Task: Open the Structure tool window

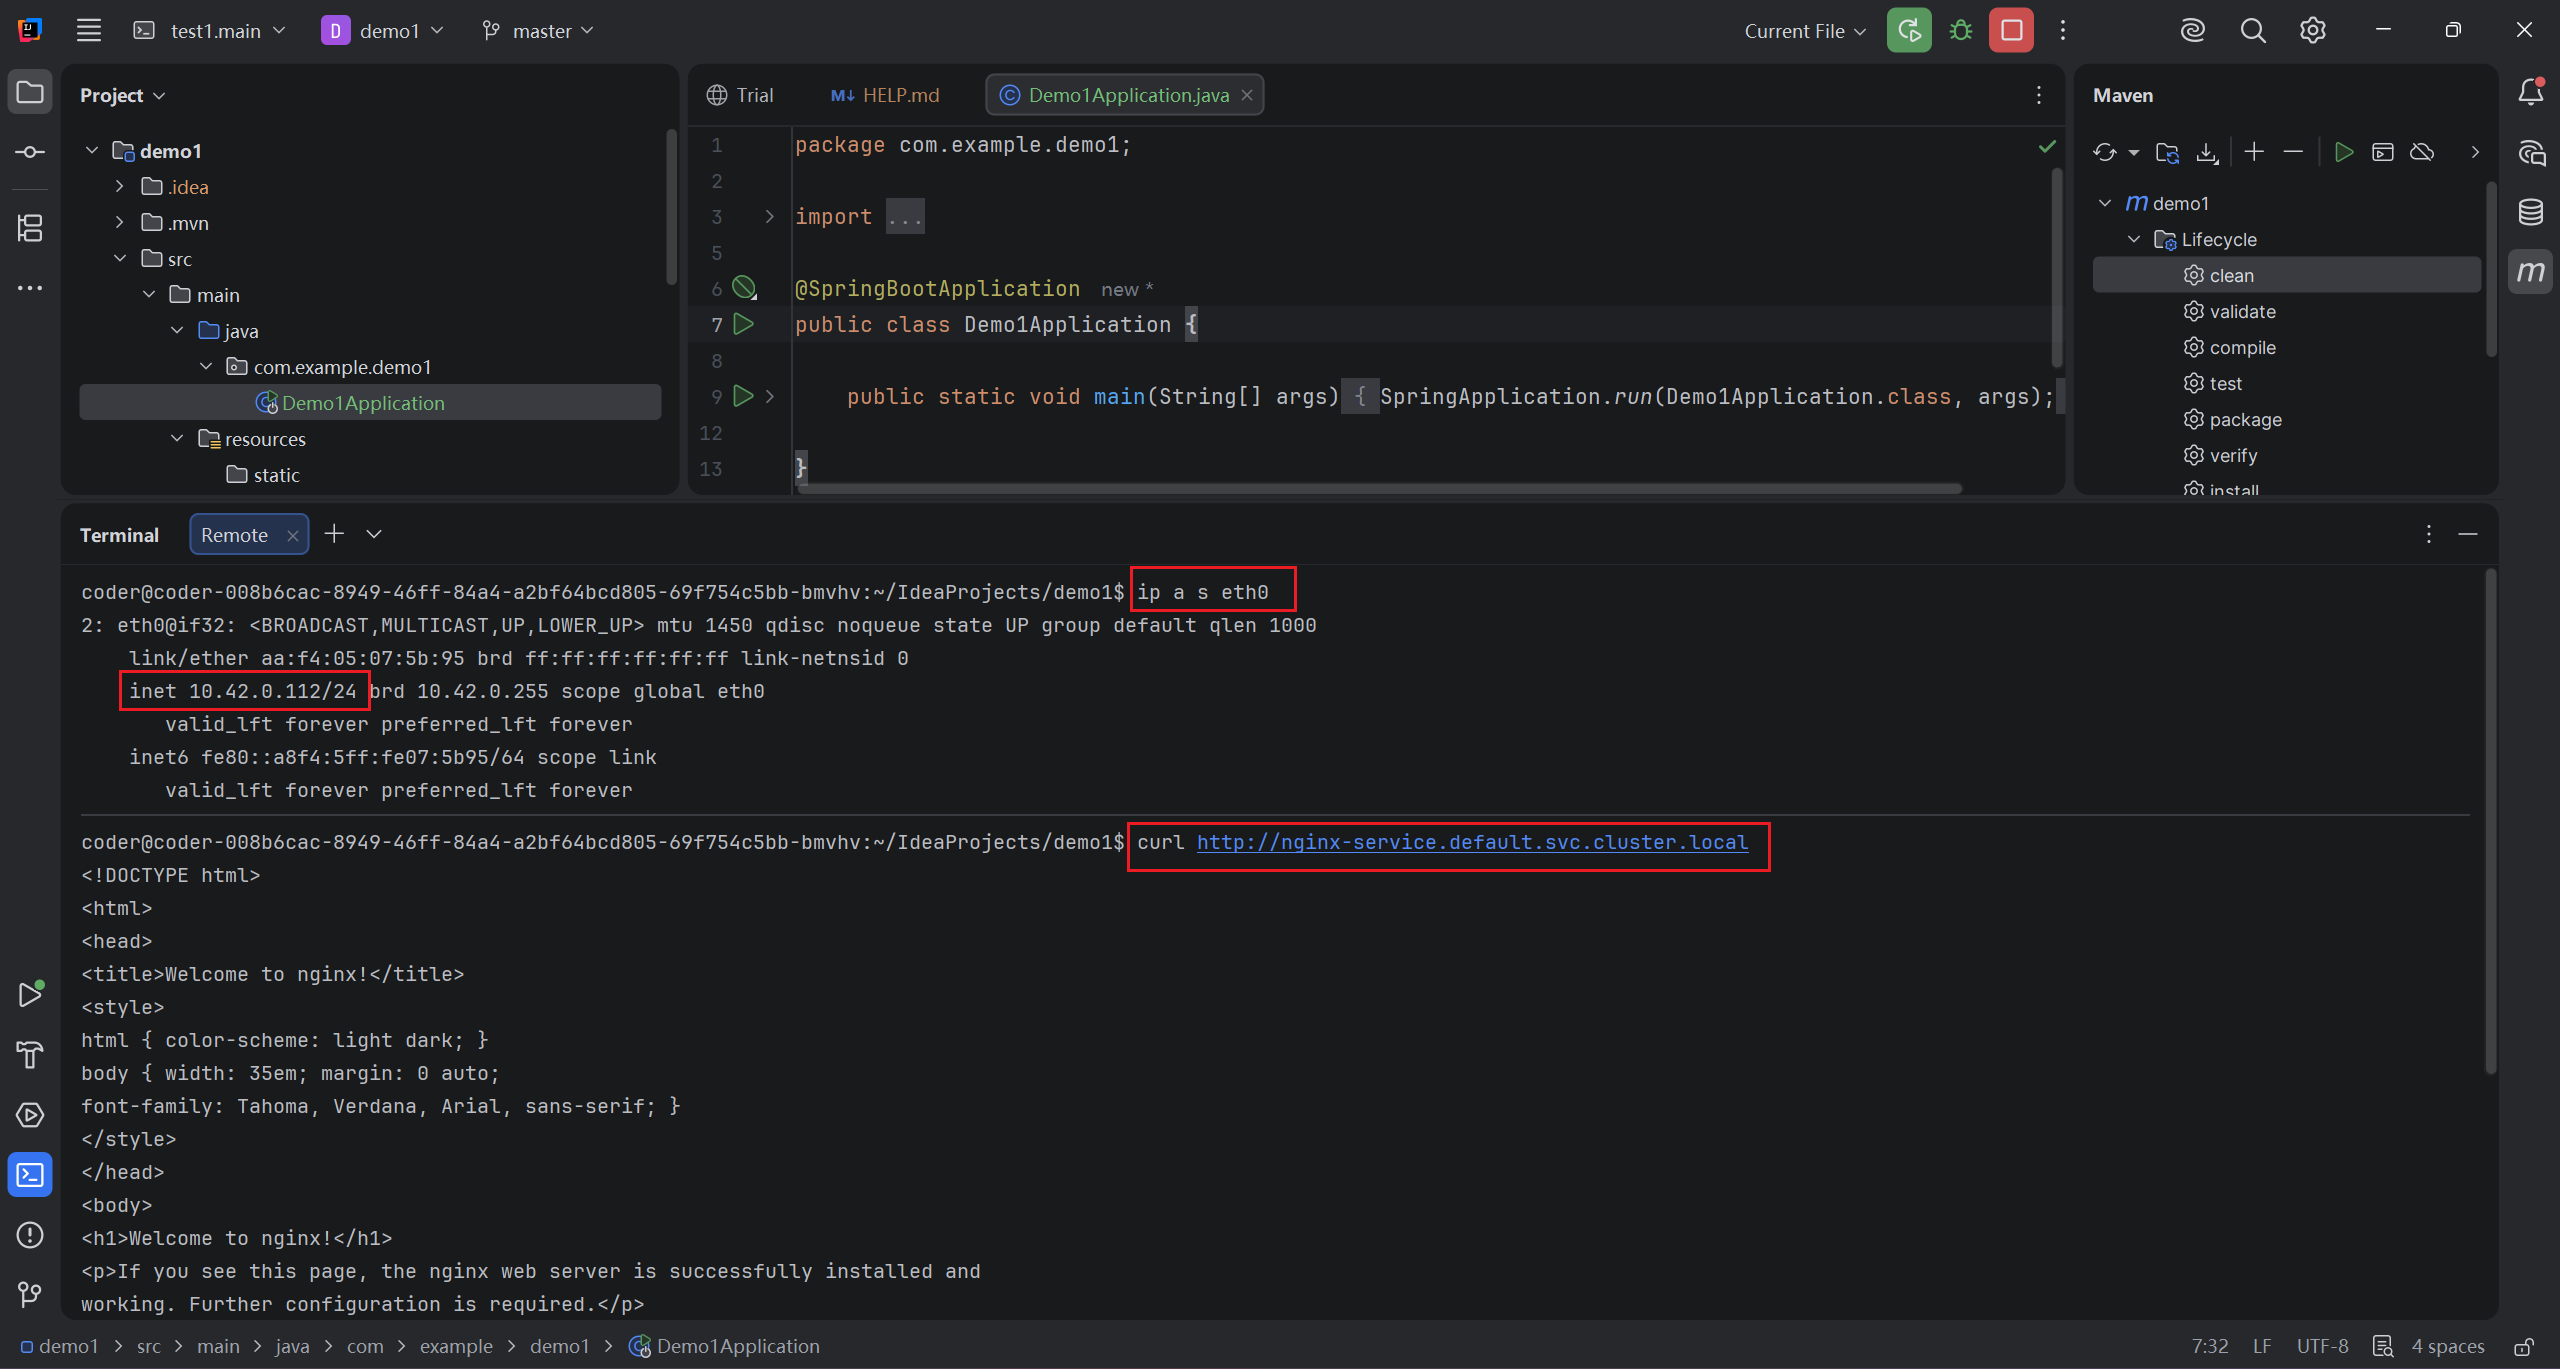Action: pos(30,228)
